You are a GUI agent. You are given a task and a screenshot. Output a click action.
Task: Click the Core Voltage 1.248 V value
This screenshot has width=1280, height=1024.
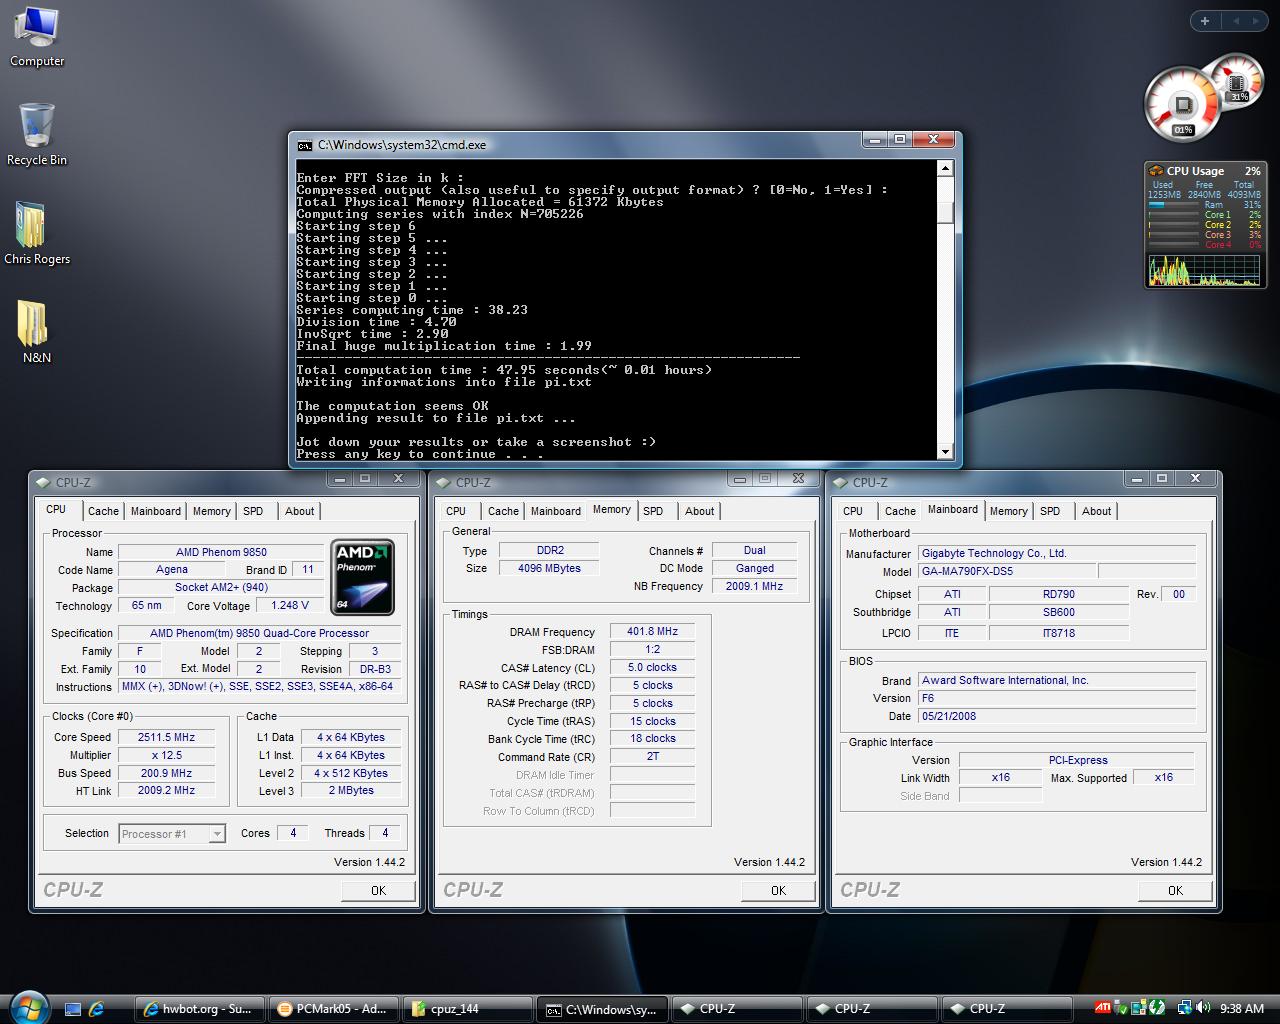289,605
